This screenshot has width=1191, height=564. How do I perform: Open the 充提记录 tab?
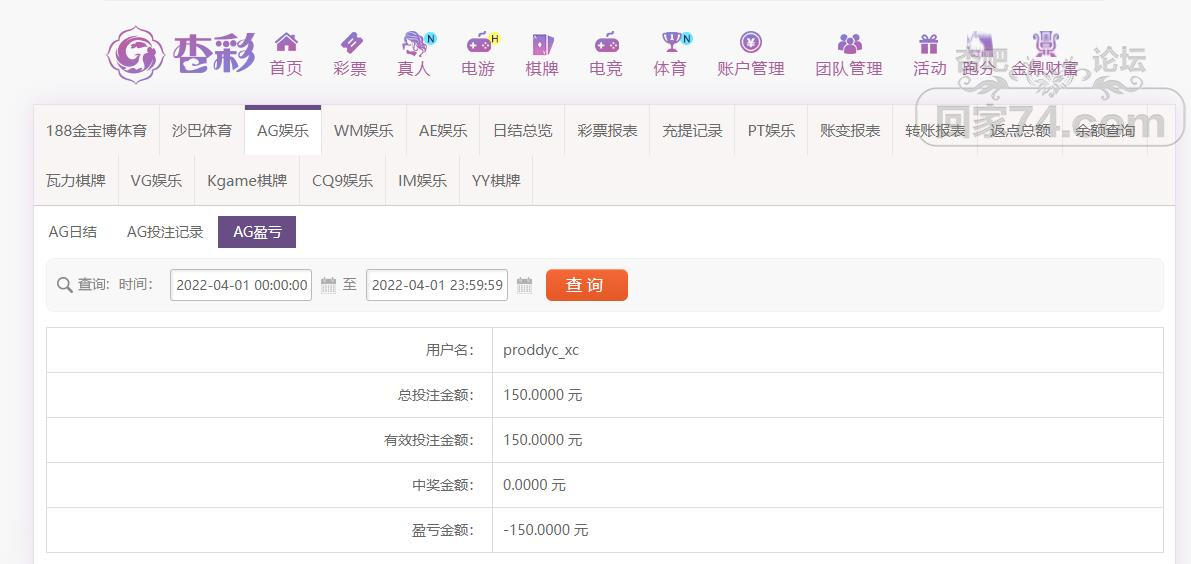click(x=692, y=131)
